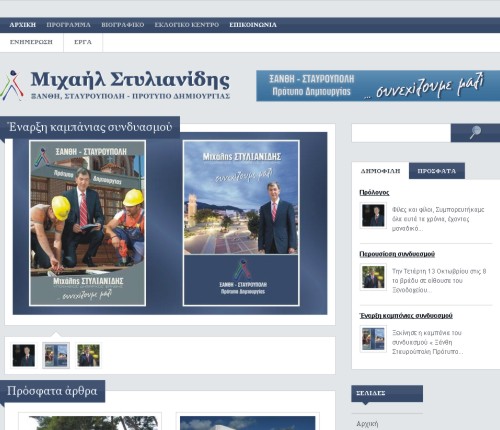The width and height of the screenshot is (500, 430).
Task: Select the first slider thumbnail
Action: (x=23, y=355)
